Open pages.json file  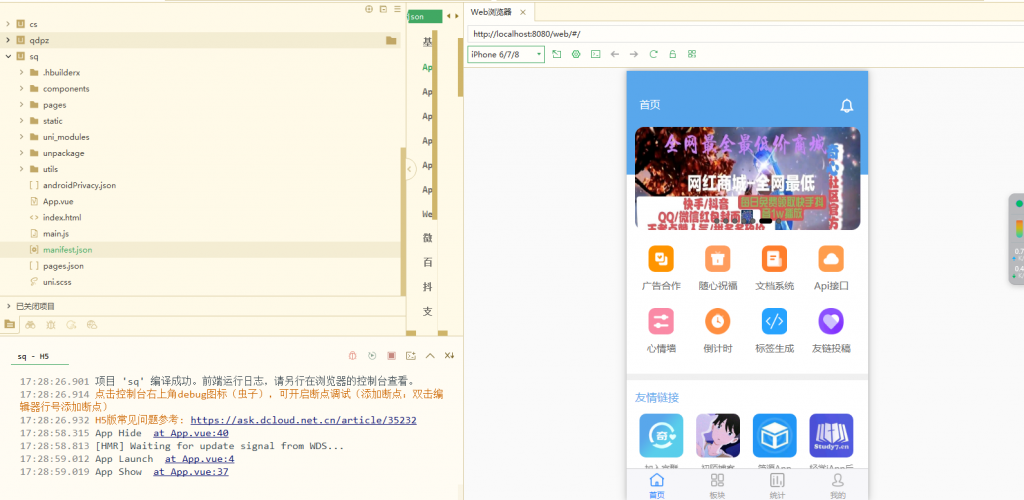pos(63,266)
